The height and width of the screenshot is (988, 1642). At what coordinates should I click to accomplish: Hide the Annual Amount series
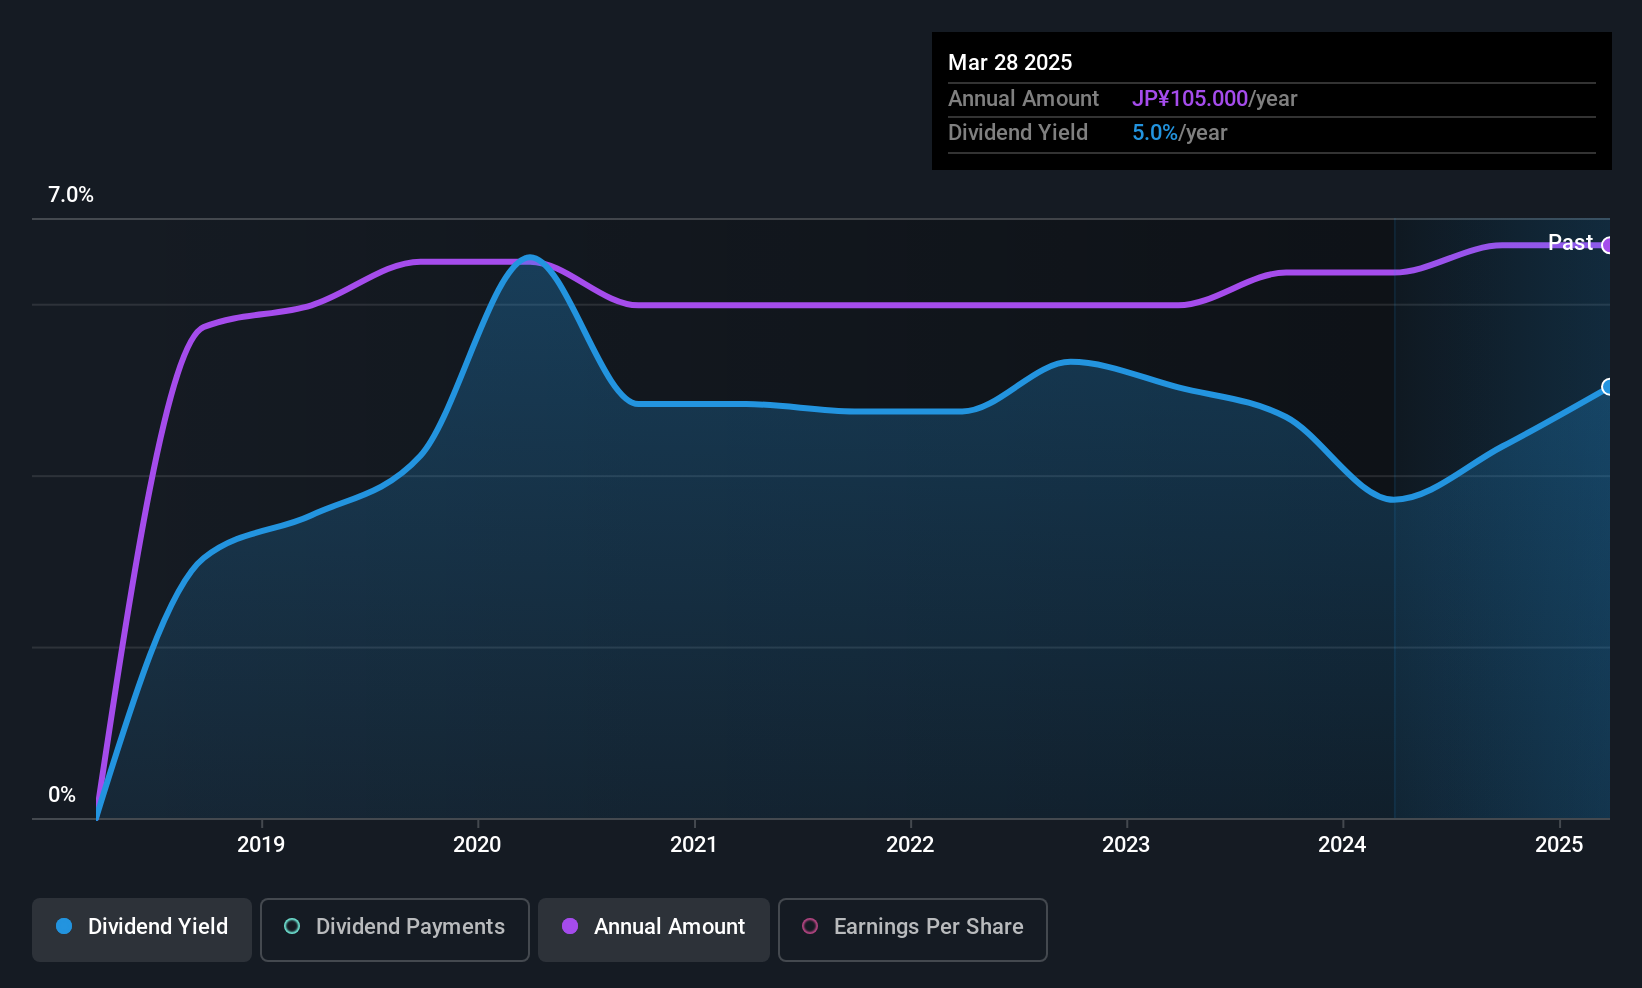pyautogui.click(x=654, y=927)
